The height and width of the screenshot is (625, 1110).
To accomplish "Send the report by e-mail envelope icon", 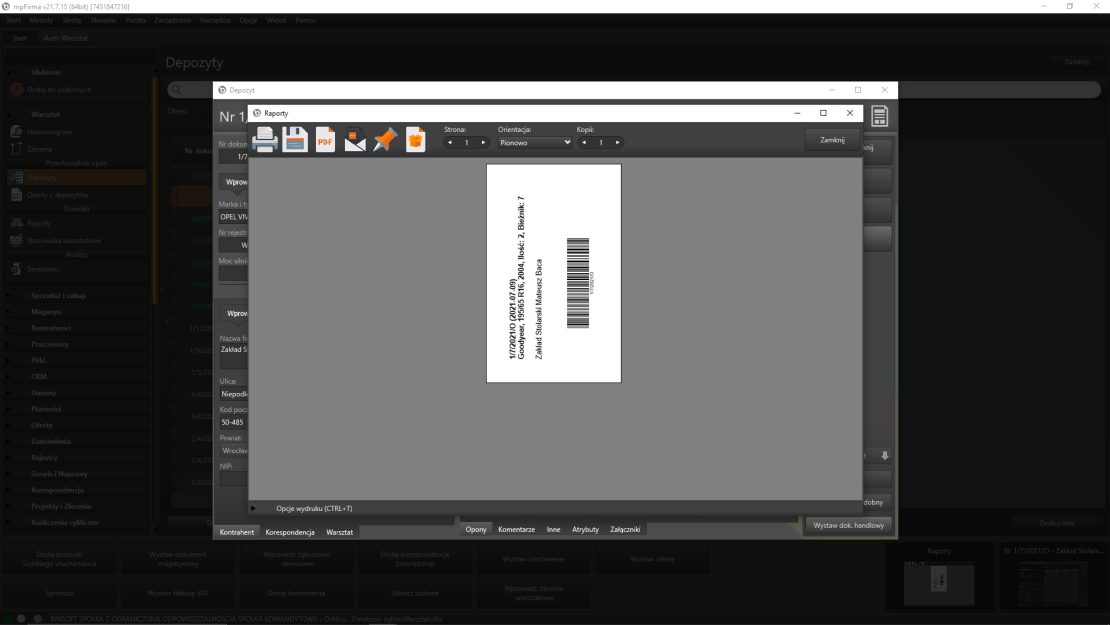I will point(355,139).
